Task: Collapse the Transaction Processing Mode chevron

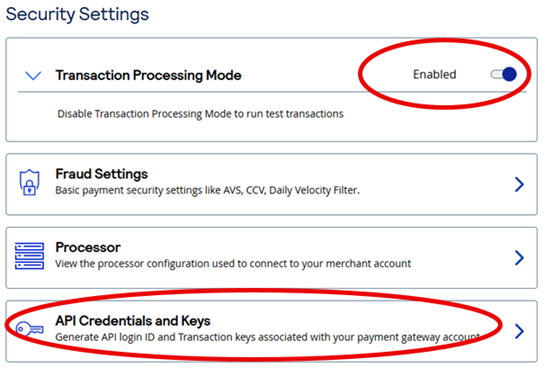Action: click(33, 75)
